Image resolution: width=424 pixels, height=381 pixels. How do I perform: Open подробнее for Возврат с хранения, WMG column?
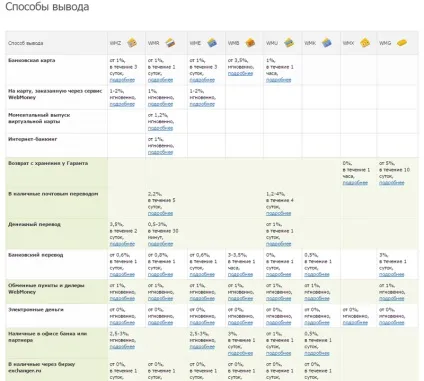pyautogui.click(x=392, y=183)
